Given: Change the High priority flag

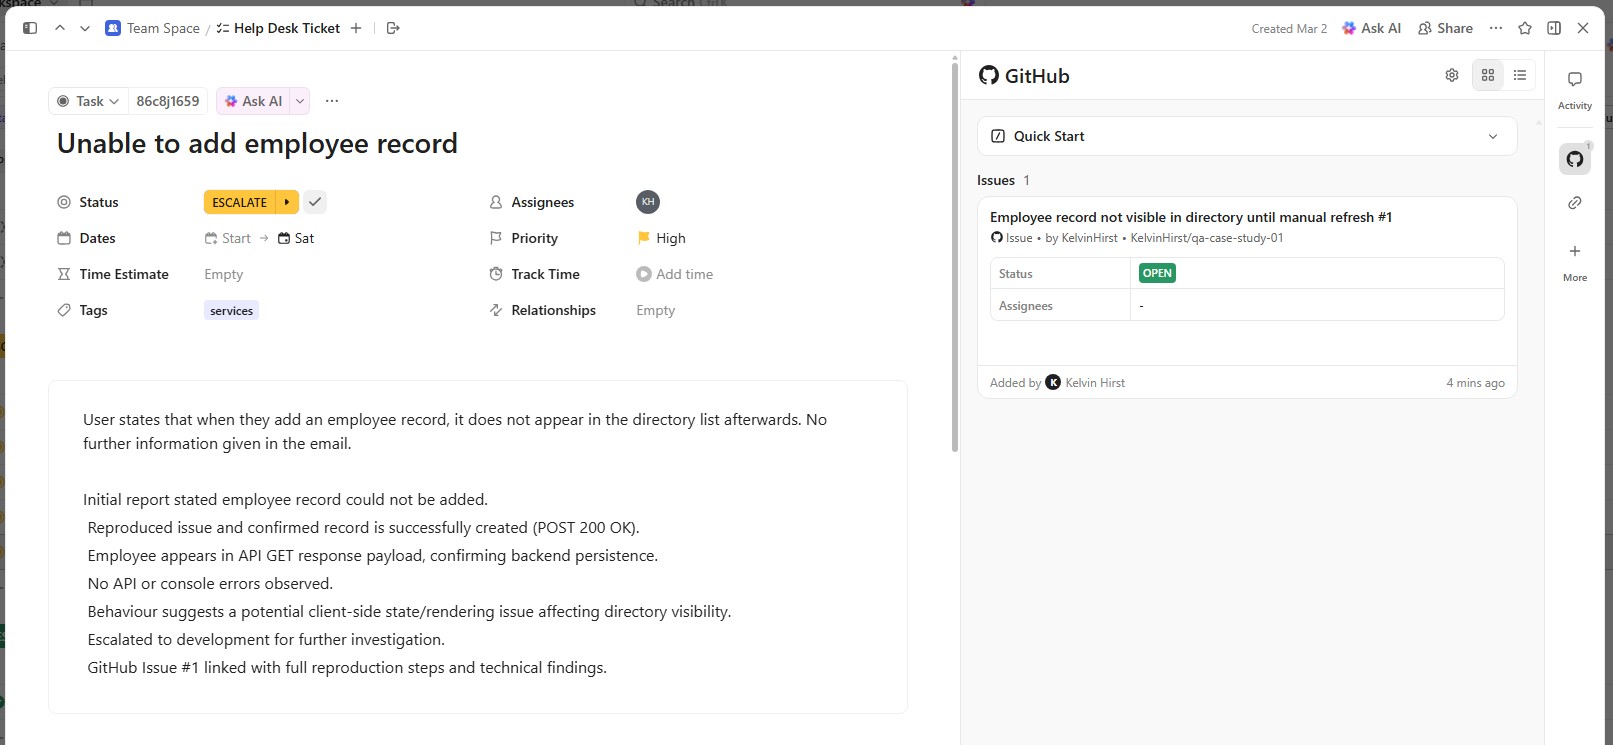Looking at the screenshot, I should point(661,238).
